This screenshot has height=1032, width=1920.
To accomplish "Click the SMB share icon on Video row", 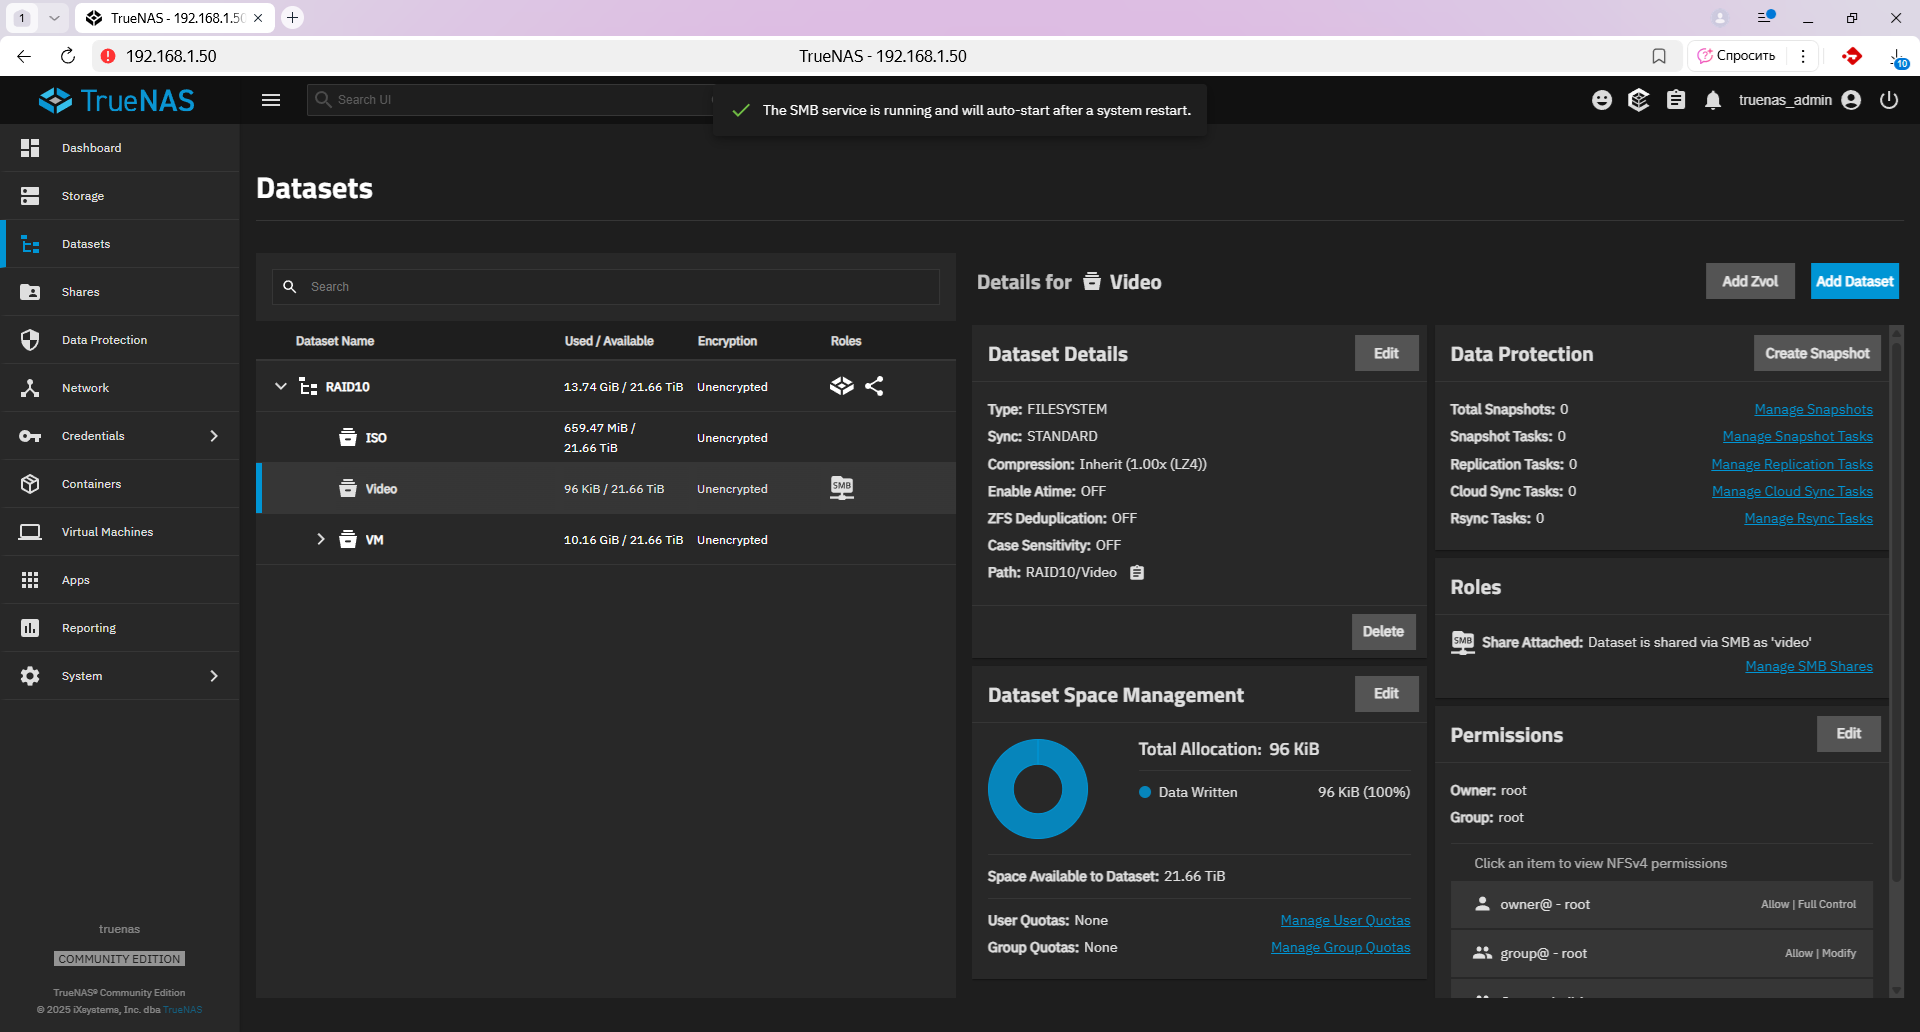I will [x=842, y=488].
